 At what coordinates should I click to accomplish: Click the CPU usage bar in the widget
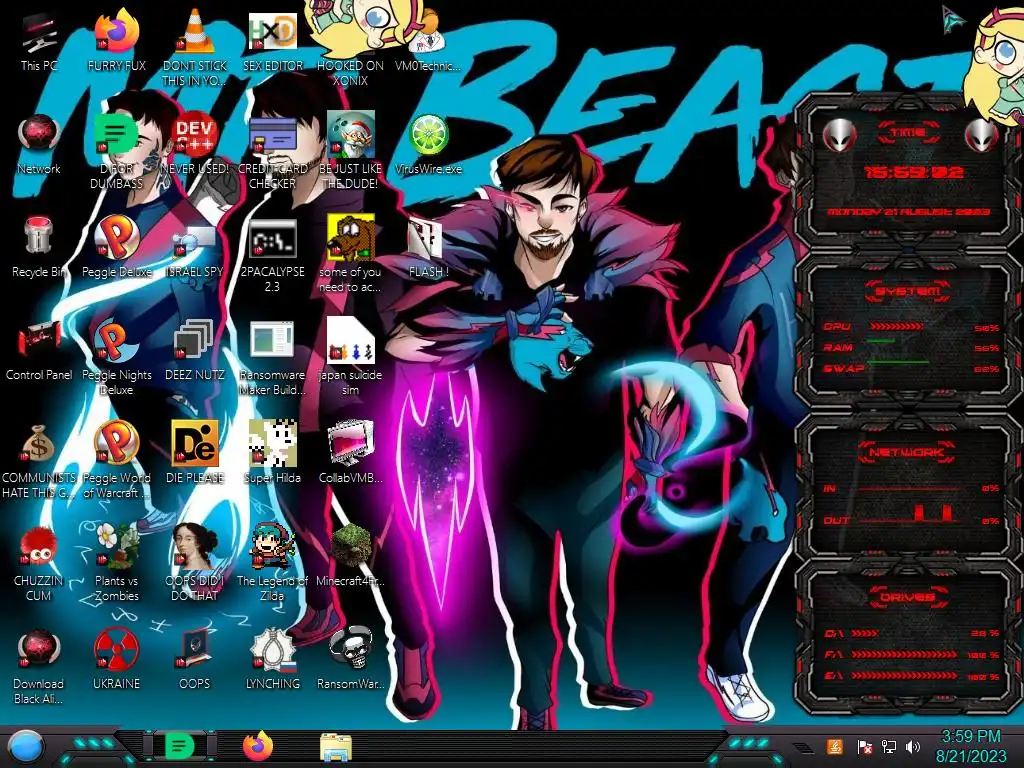(x=895, y=327)
